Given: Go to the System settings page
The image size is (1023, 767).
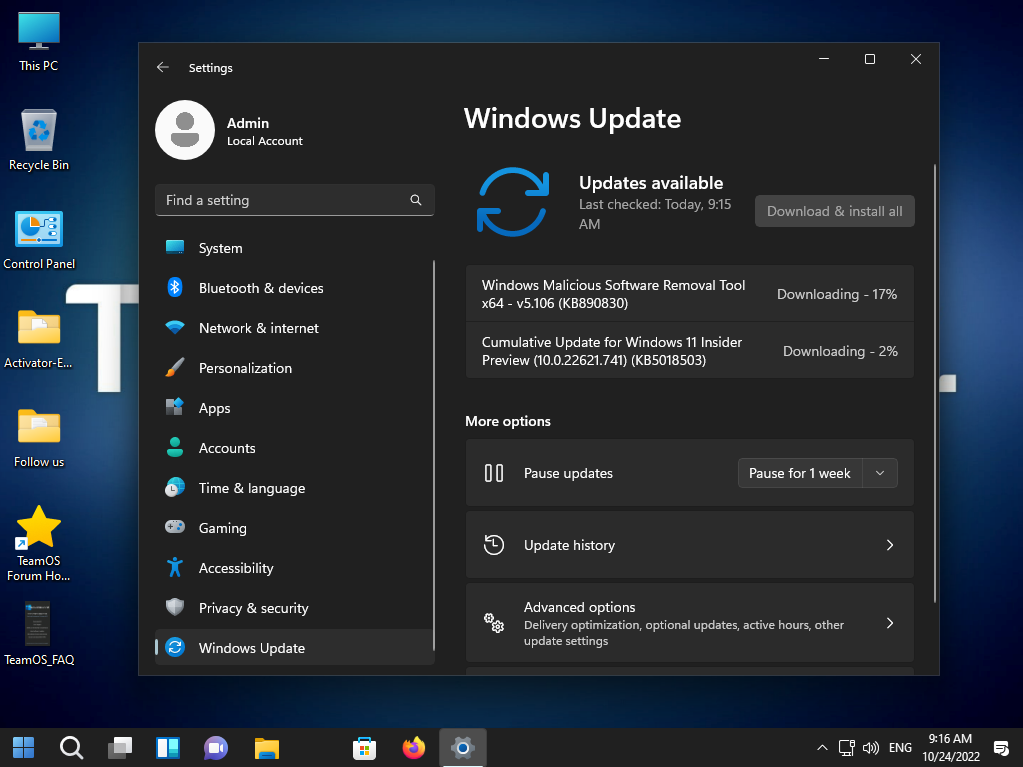Looking at the screenshot, I should click(x=220, y=248).
